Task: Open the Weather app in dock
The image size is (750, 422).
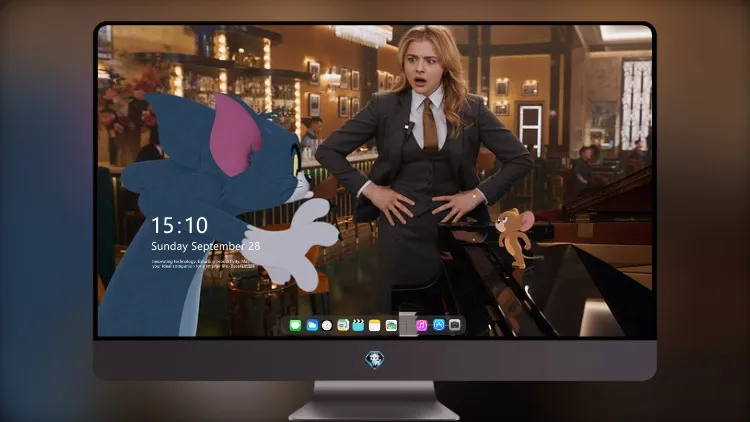Action: (311, 326)
